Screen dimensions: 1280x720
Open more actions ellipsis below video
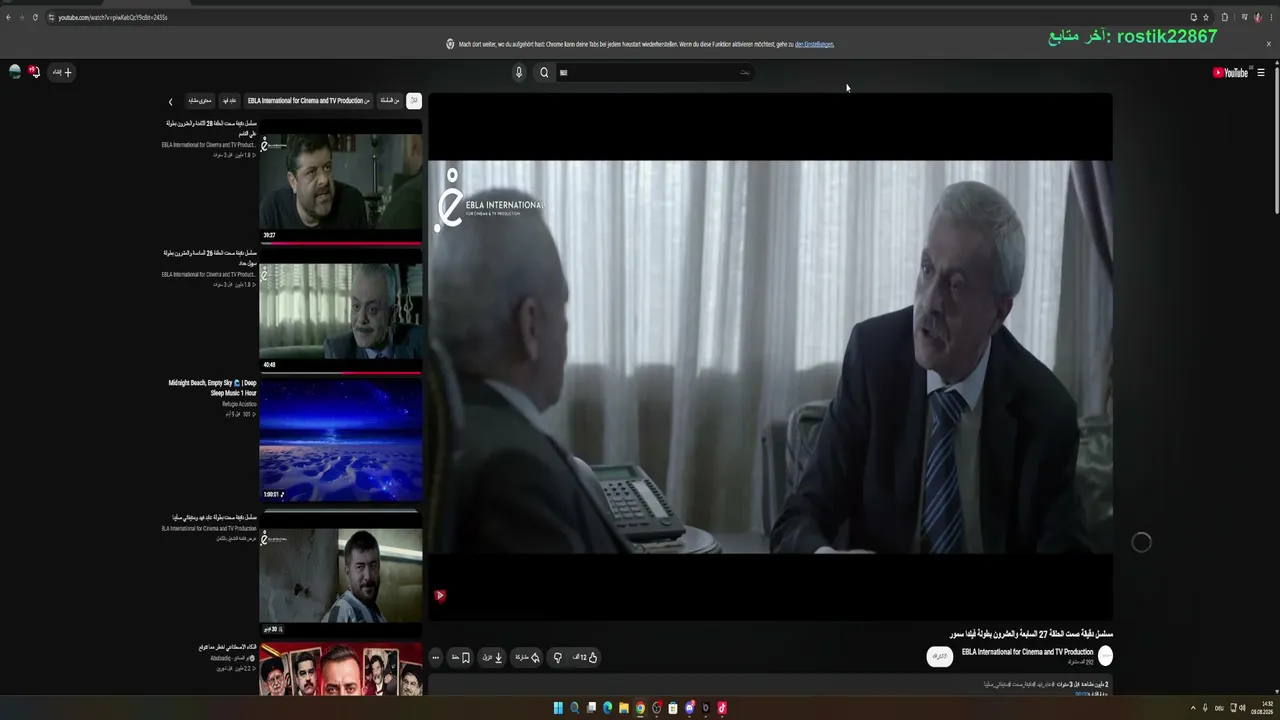tap(435, 657)
